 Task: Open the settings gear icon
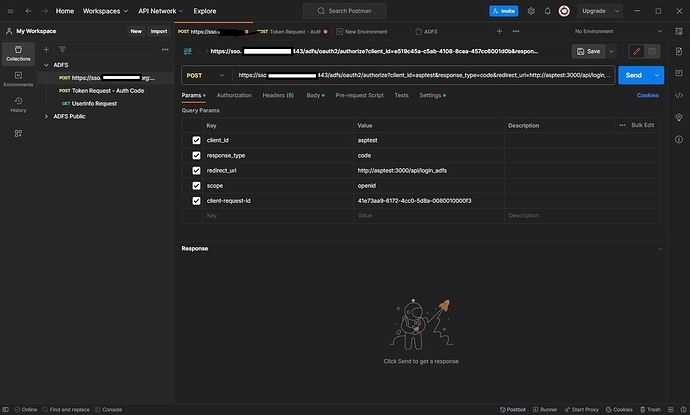click(x=531, y=11)
